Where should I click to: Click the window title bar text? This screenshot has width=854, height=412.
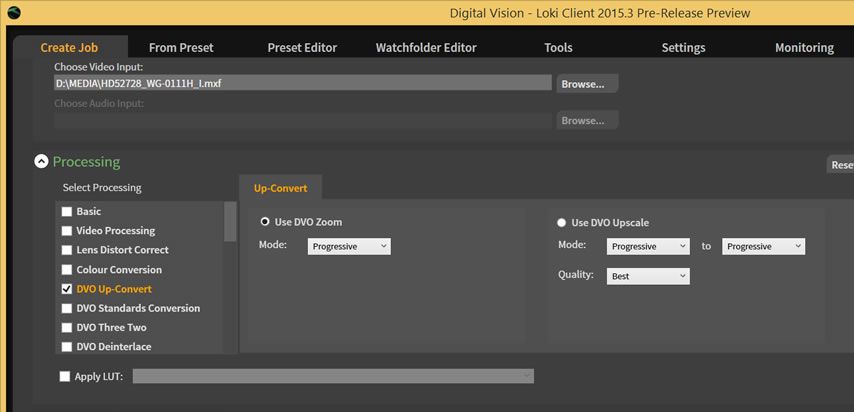pos(600,13)
